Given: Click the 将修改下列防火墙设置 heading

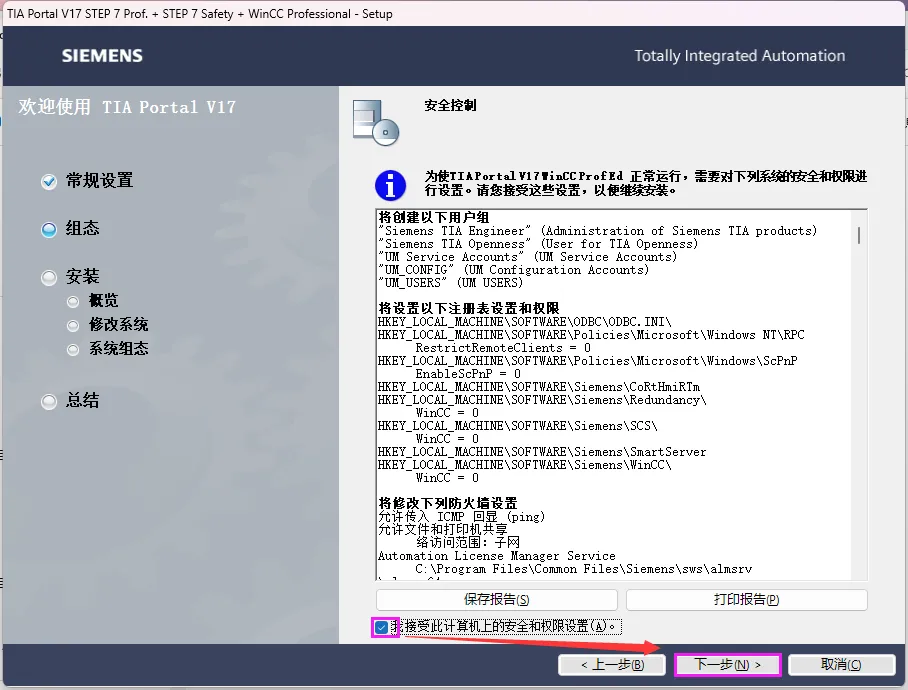Looking at the screenshot, I should [x=448, y=504].
